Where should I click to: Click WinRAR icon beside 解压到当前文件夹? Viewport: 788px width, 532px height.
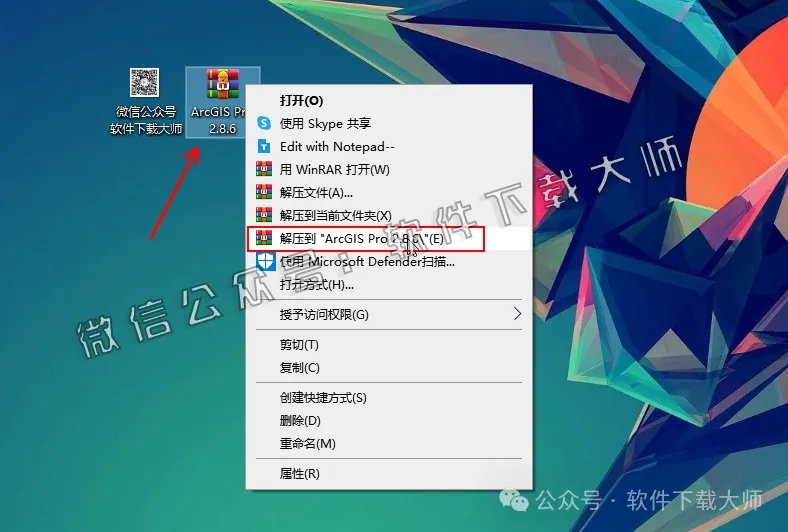point(264,215)
